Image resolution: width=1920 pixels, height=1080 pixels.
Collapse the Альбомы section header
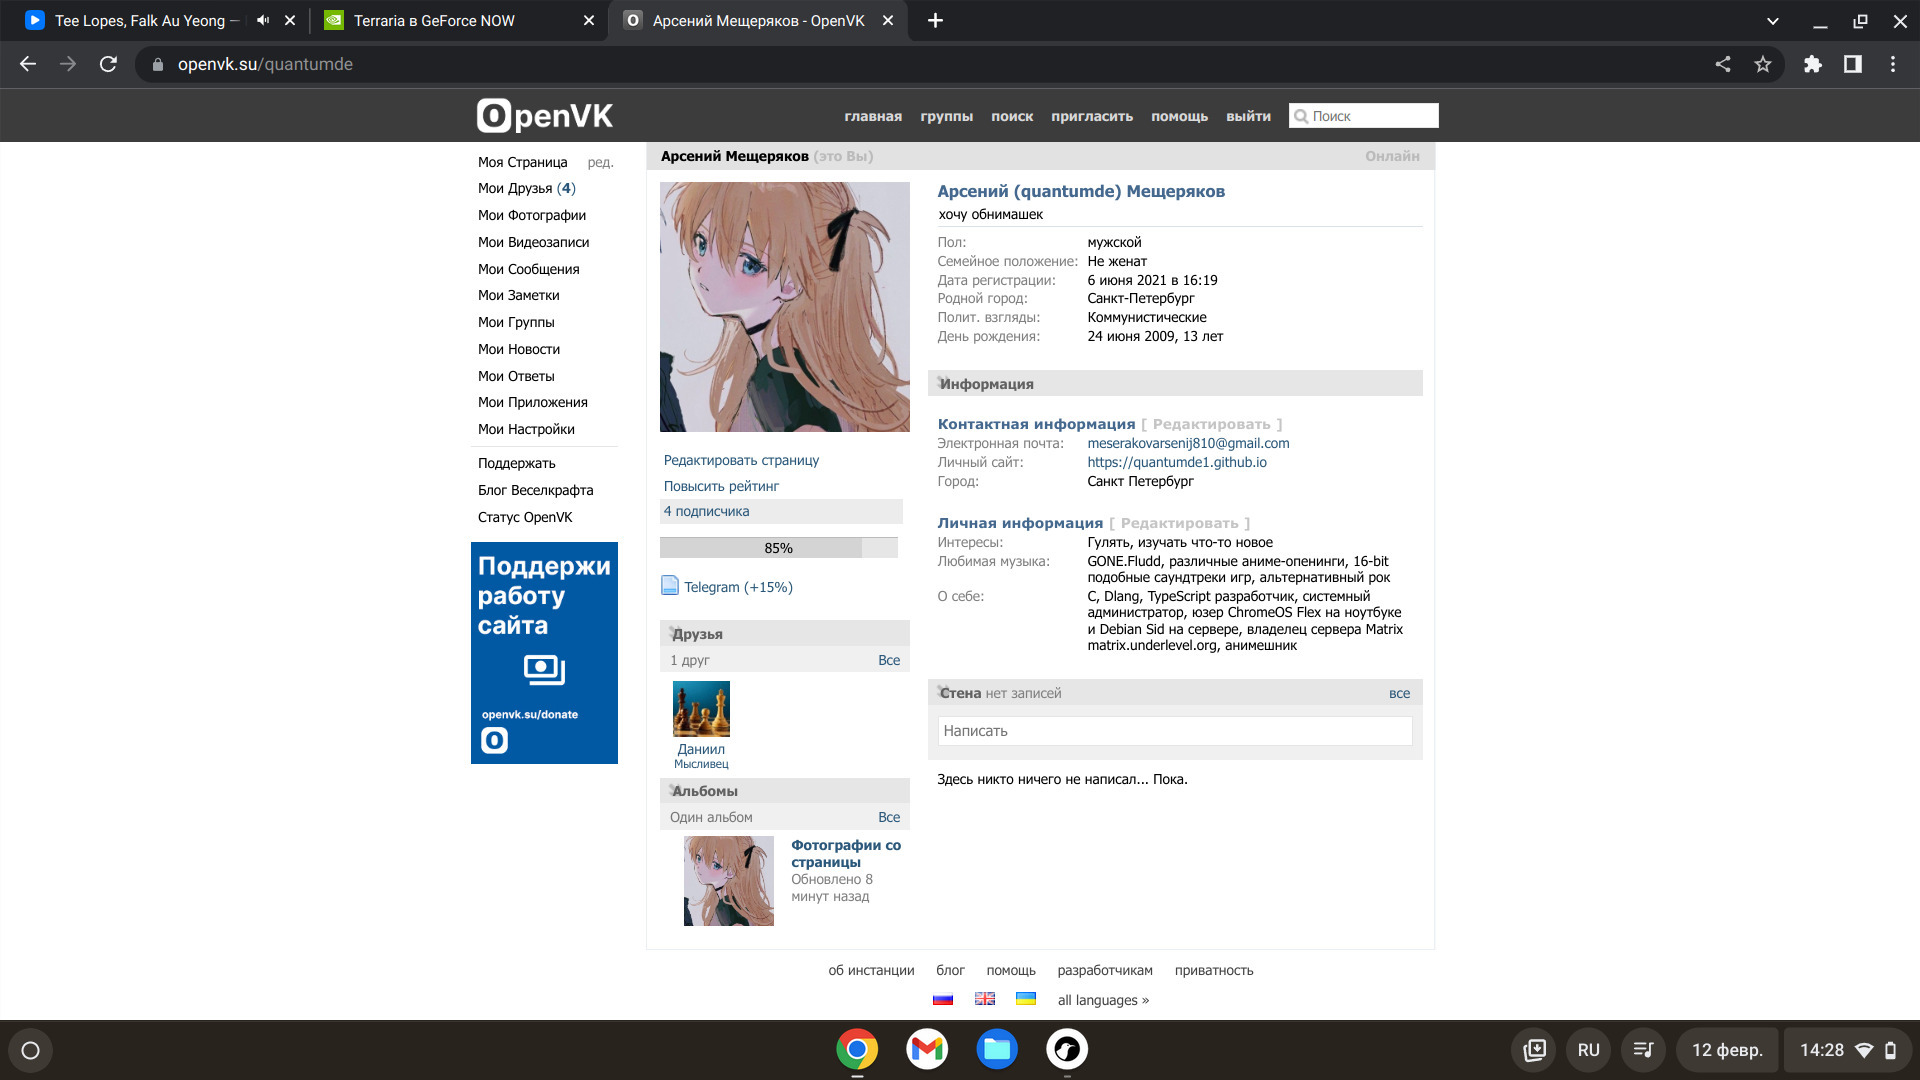tap(704, 791)
